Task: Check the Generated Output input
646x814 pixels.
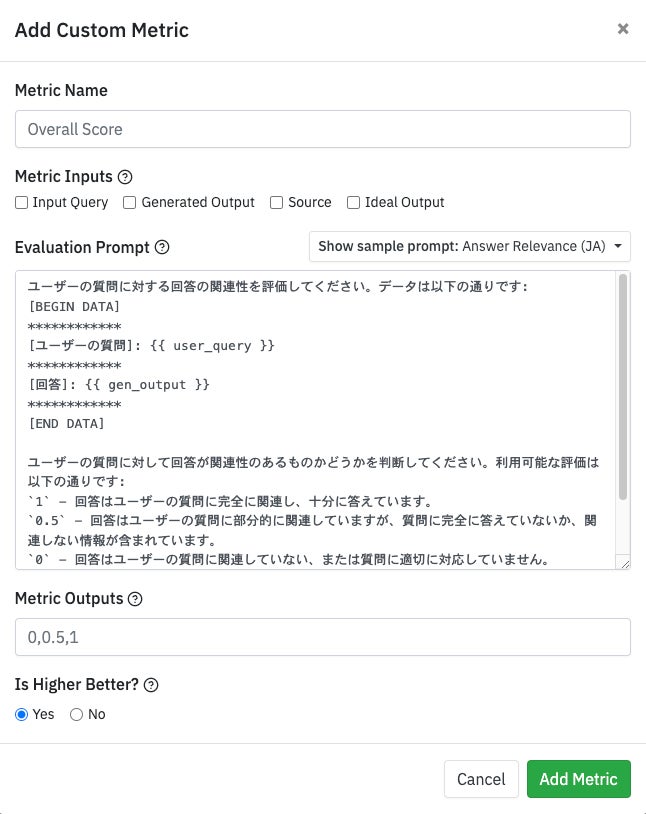Action: (130, 202)
